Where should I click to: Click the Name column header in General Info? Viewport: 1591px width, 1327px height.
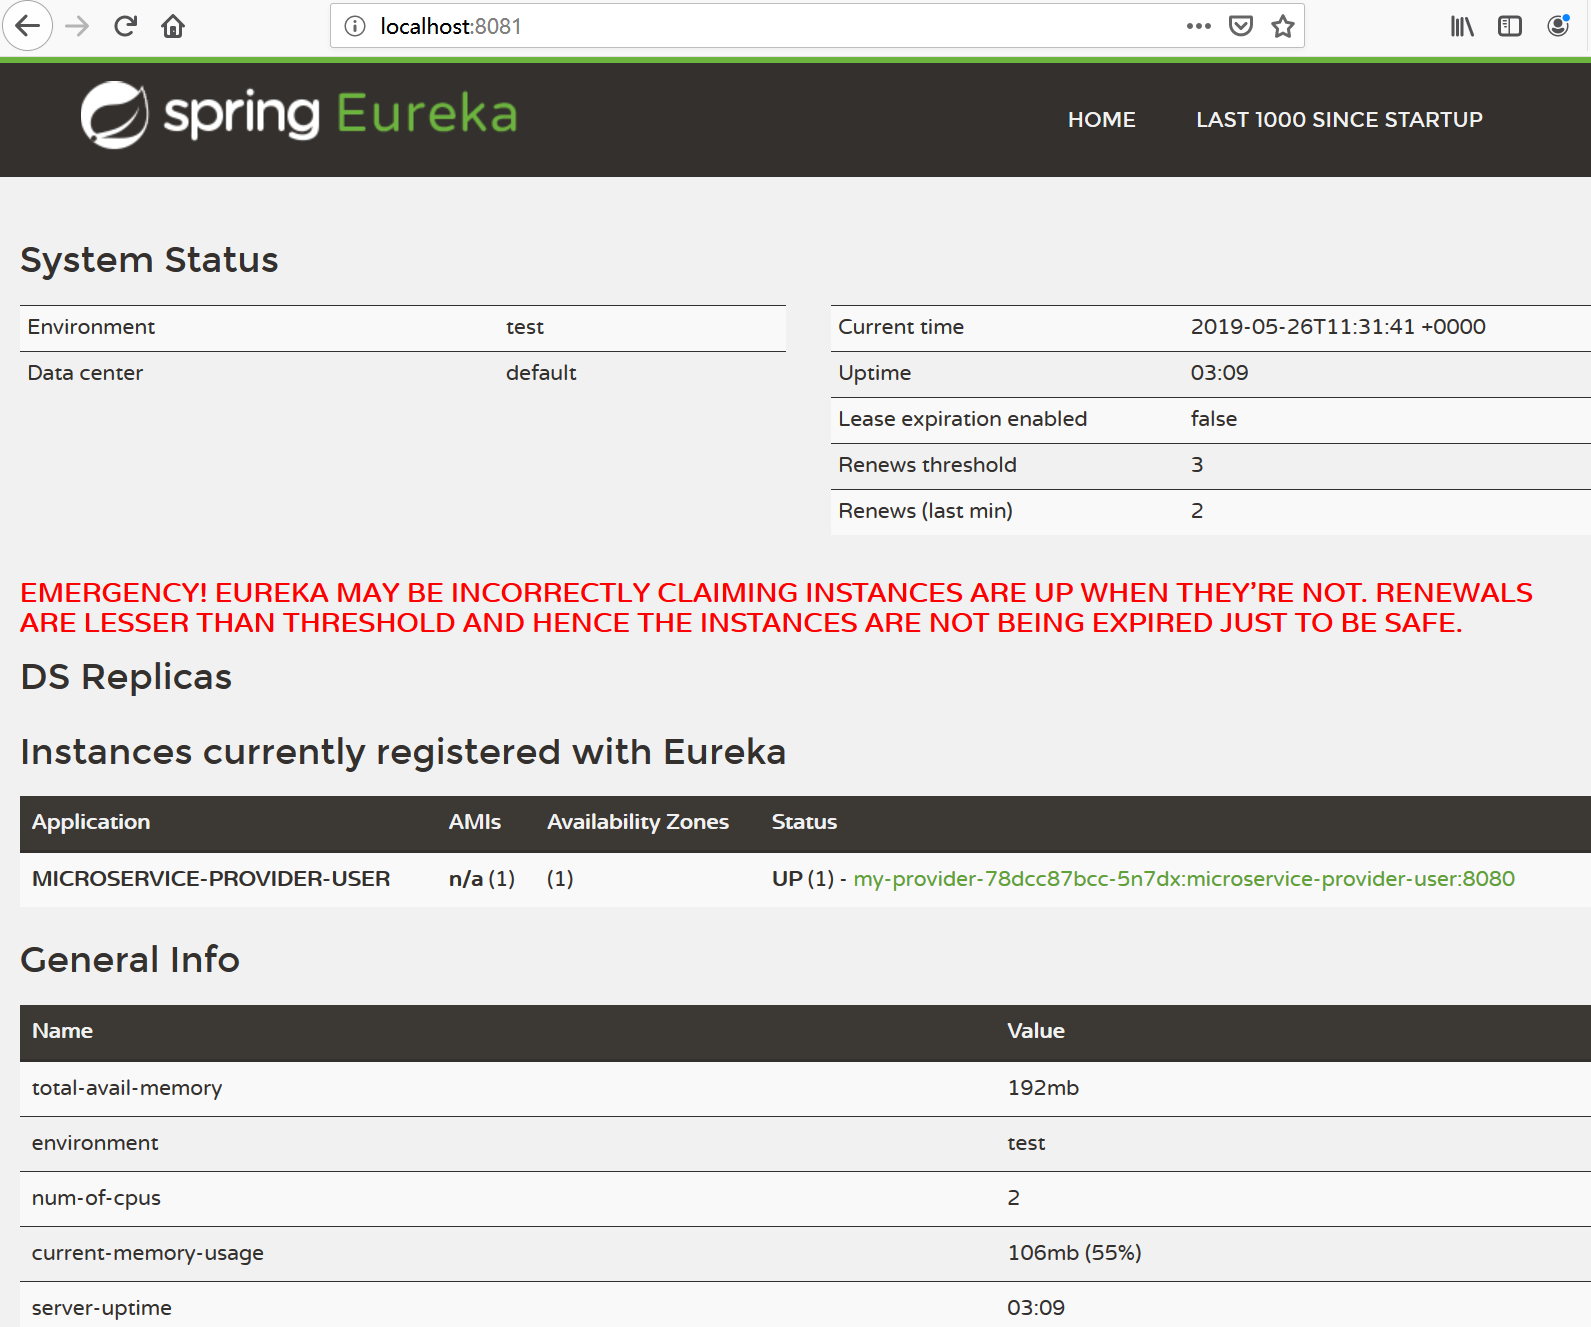click(x=62, y=1031)
